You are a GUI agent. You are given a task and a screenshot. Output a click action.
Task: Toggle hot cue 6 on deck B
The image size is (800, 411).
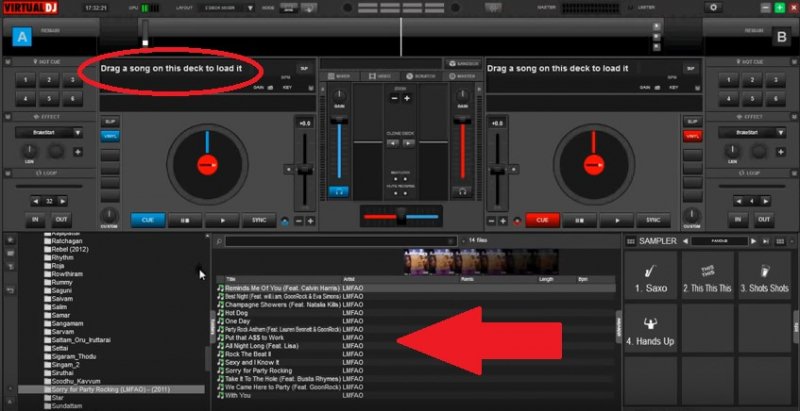tap(776, 98)
